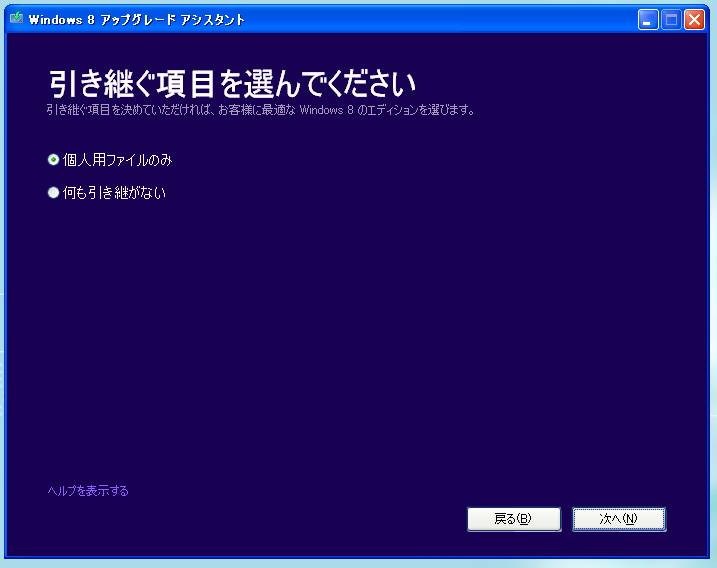Open the ヘルプを表示する help link
The height and width of the screenshot is (568, 717).
88,491
